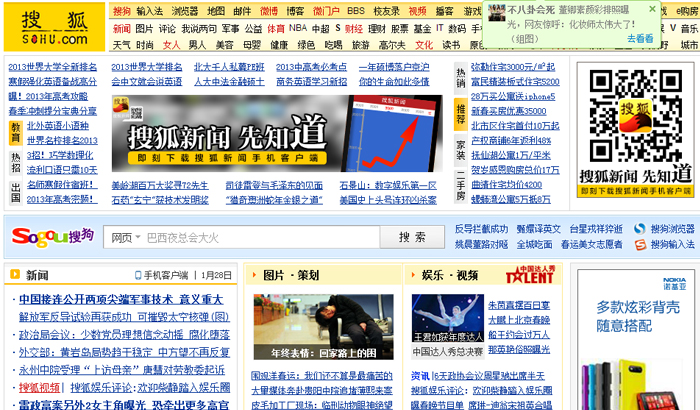
Task: Open the 北外英语小语种 education link
Action: (x=58, y=126)
